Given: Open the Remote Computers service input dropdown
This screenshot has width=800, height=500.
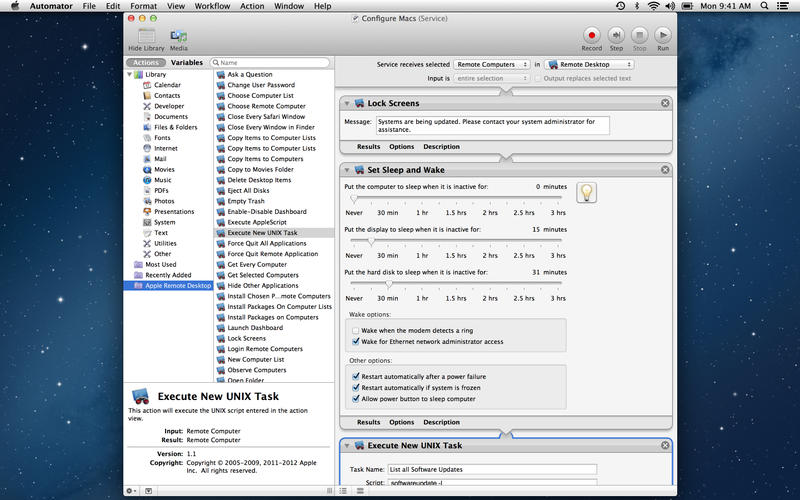Looking at the screenshot, I should tap(492, 64).
